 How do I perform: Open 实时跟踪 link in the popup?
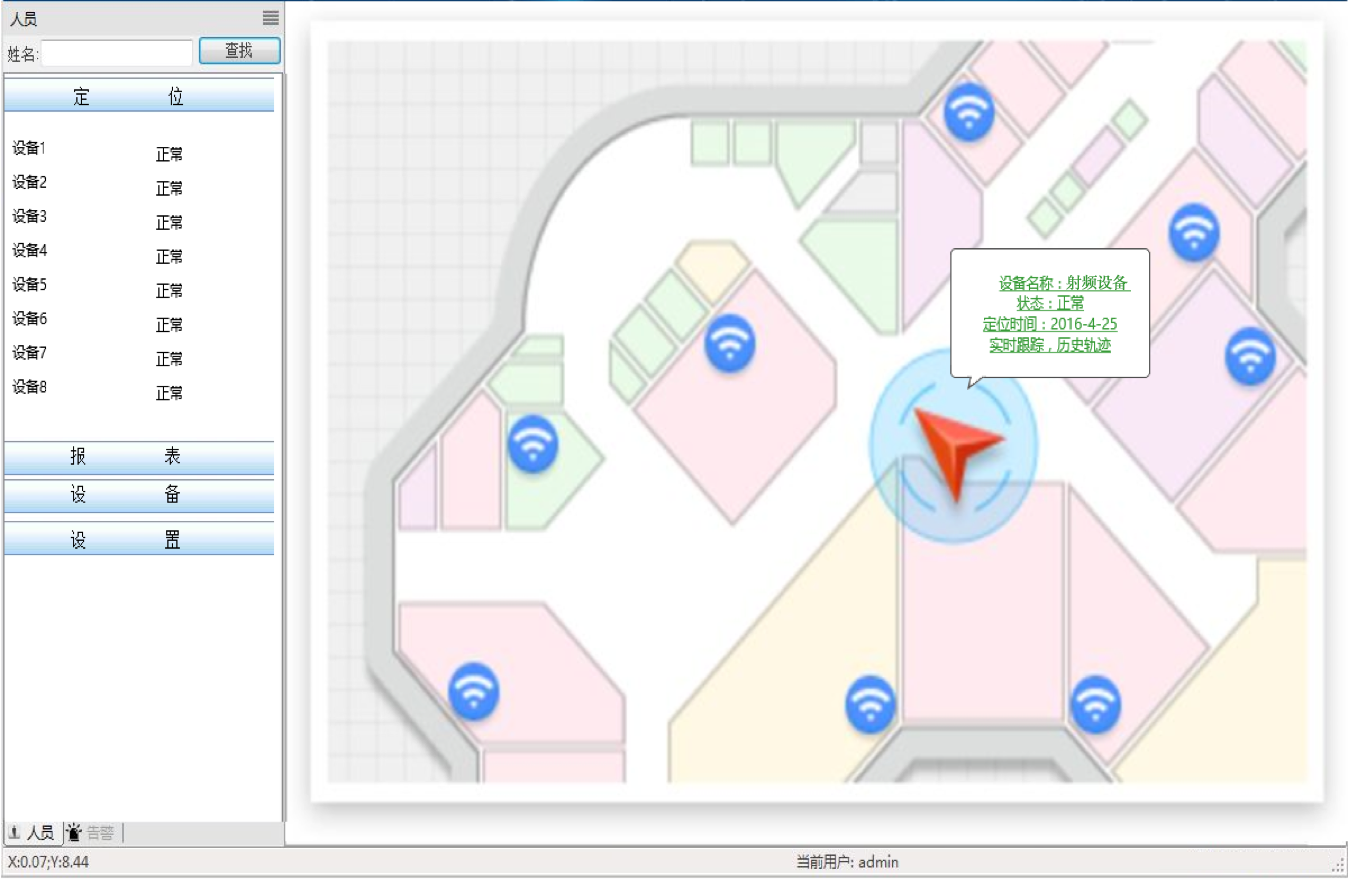pyautogui.click(x=1016, y=345)
